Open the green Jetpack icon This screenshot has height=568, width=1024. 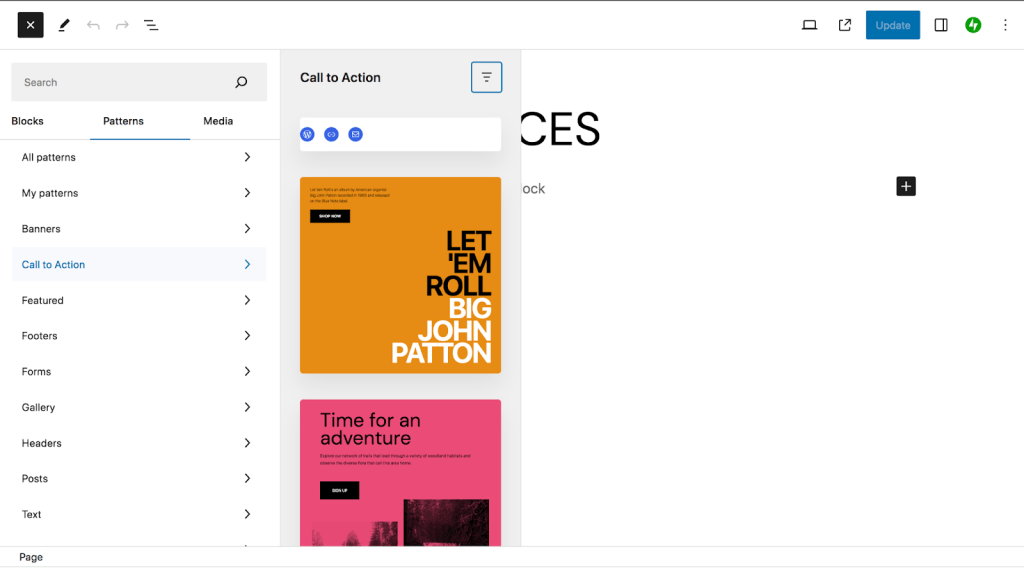click(x=973, y=25)
